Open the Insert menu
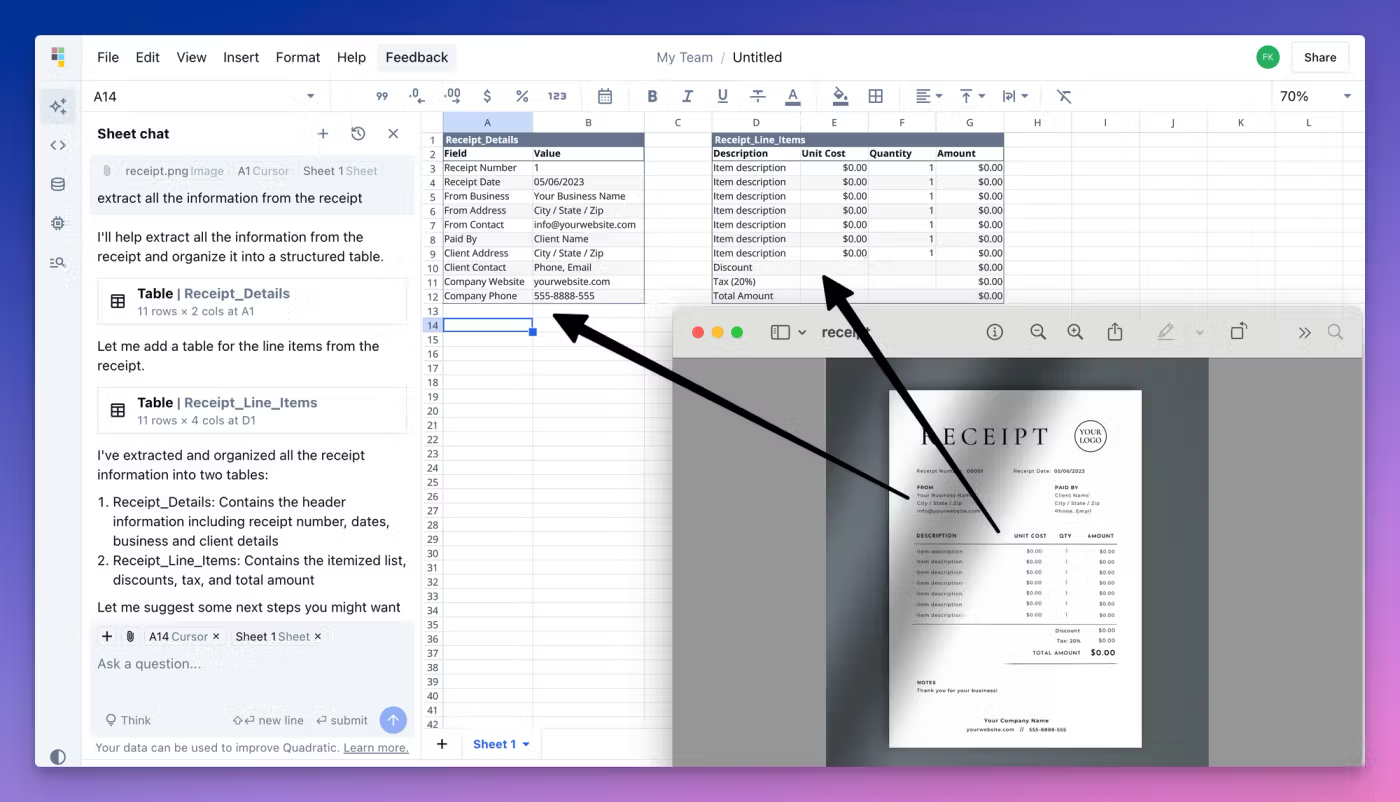 [x=241, y=57]
